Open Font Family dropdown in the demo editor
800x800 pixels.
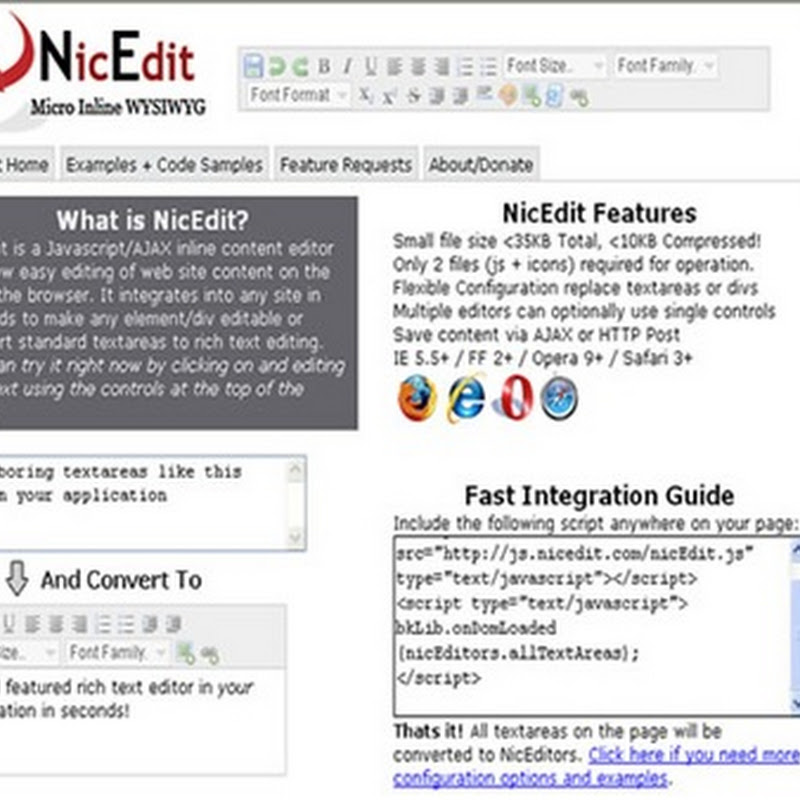(x=117, y=653)
